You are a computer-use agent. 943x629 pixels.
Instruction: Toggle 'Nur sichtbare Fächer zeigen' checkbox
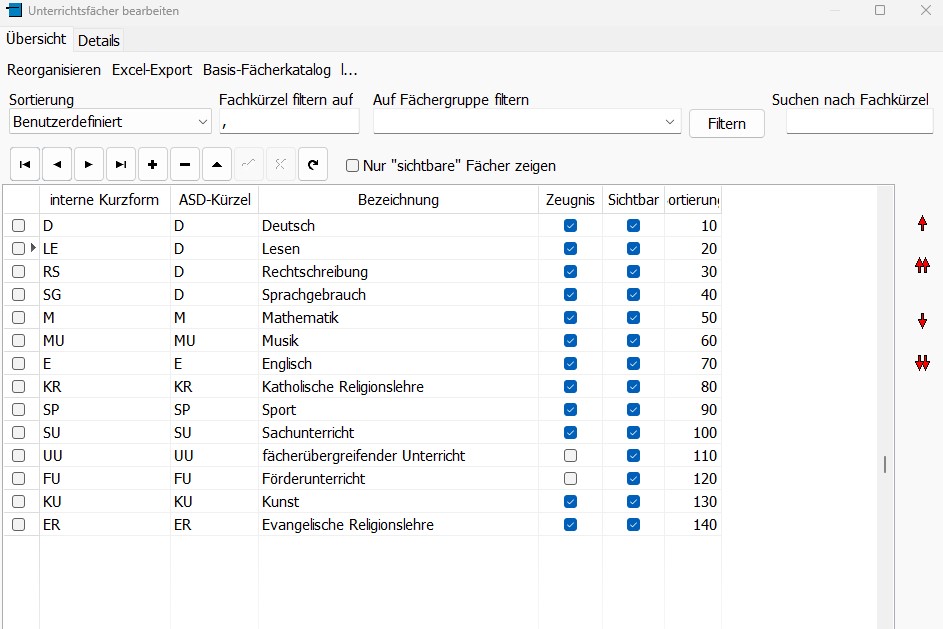coord(352,165)
